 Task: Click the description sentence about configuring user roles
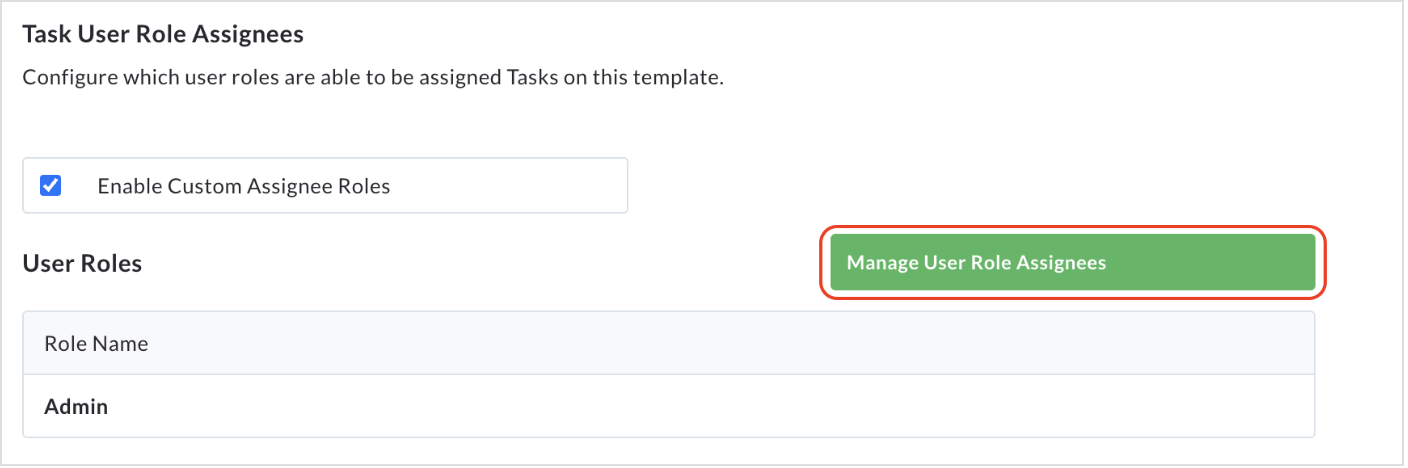coord(372,78)
